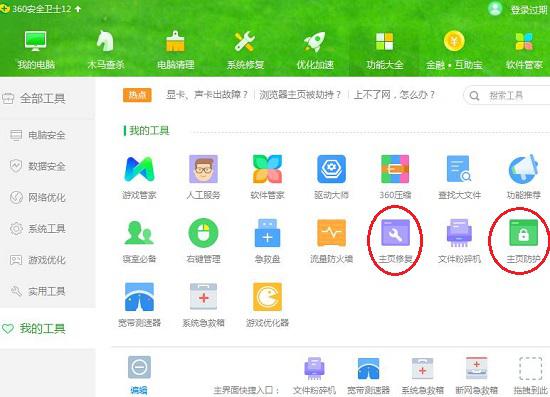The height and width of the screenshot is (397, 550).
Task: Launch the 人工服务 tool
Action: pyautogui.click(x=203, y=177)
